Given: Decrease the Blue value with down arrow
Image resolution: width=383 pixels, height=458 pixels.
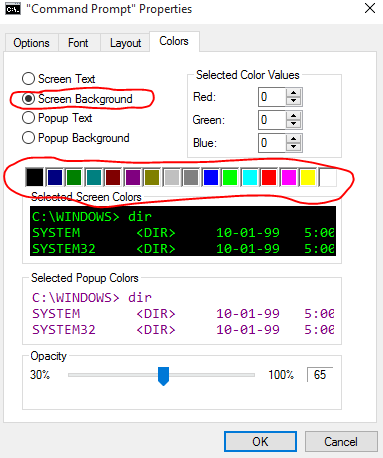Looking at the screenshot, I should pyautogui.click(x=294, y=147).
